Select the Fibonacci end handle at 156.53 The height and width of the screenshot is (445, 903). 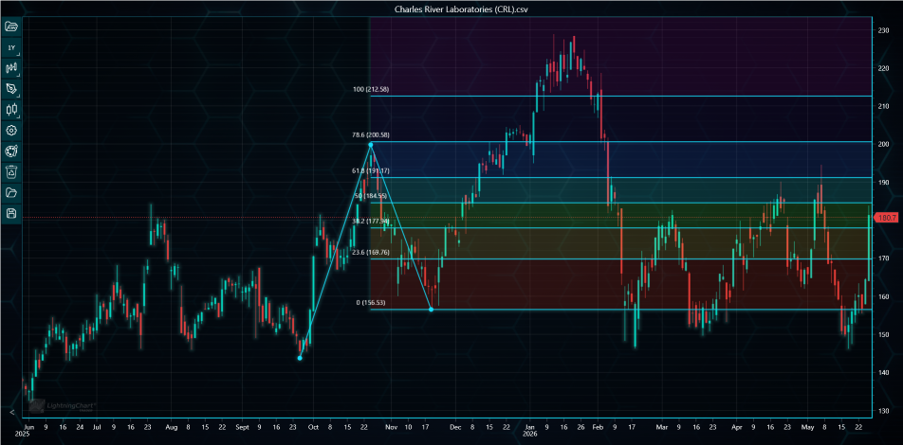(x=431, y=310)
